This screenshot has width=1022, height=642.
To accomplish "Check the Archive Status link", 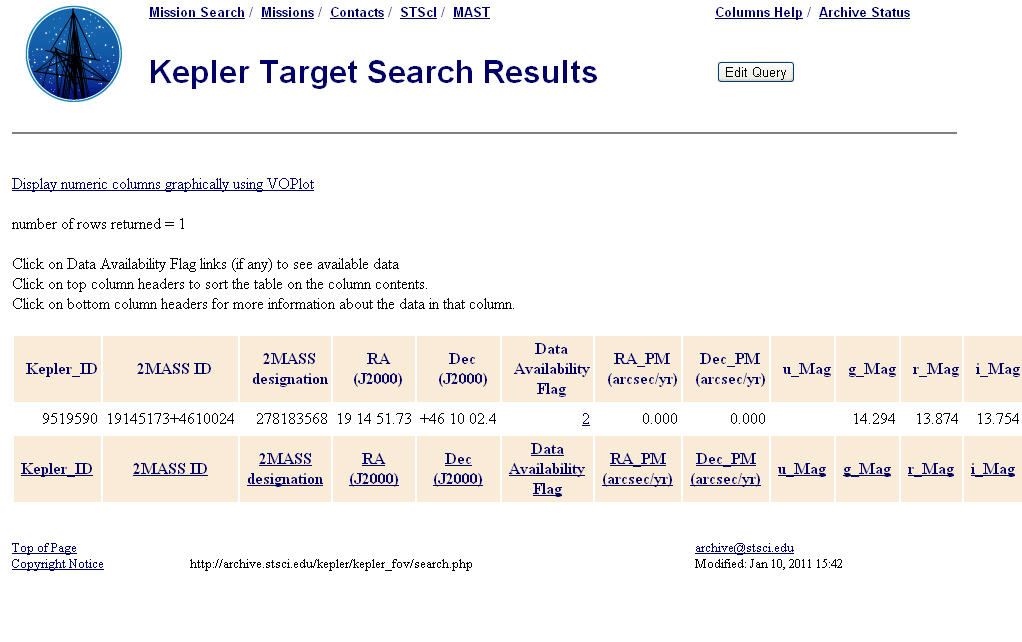I will [x=864, y=12].
